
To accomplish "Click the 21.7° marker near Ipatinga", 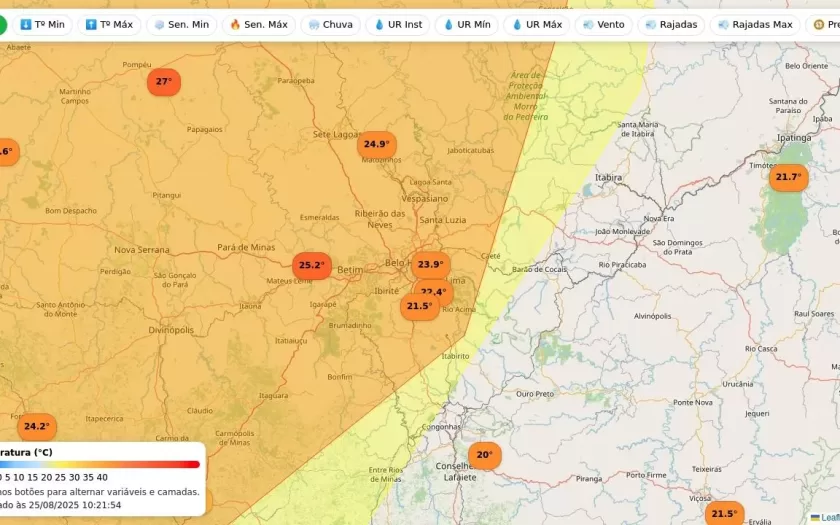I will point(787,178).
